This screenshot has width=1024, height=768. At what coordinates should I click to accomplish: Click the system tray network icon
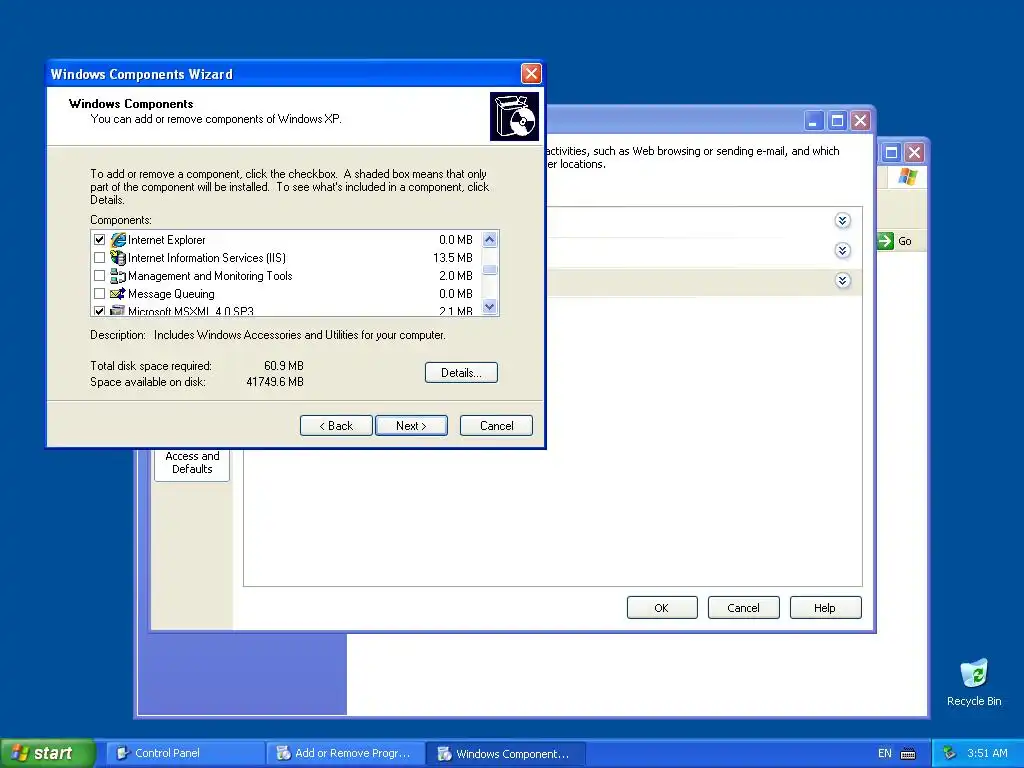pyautogui.click(x=950, y=753)
